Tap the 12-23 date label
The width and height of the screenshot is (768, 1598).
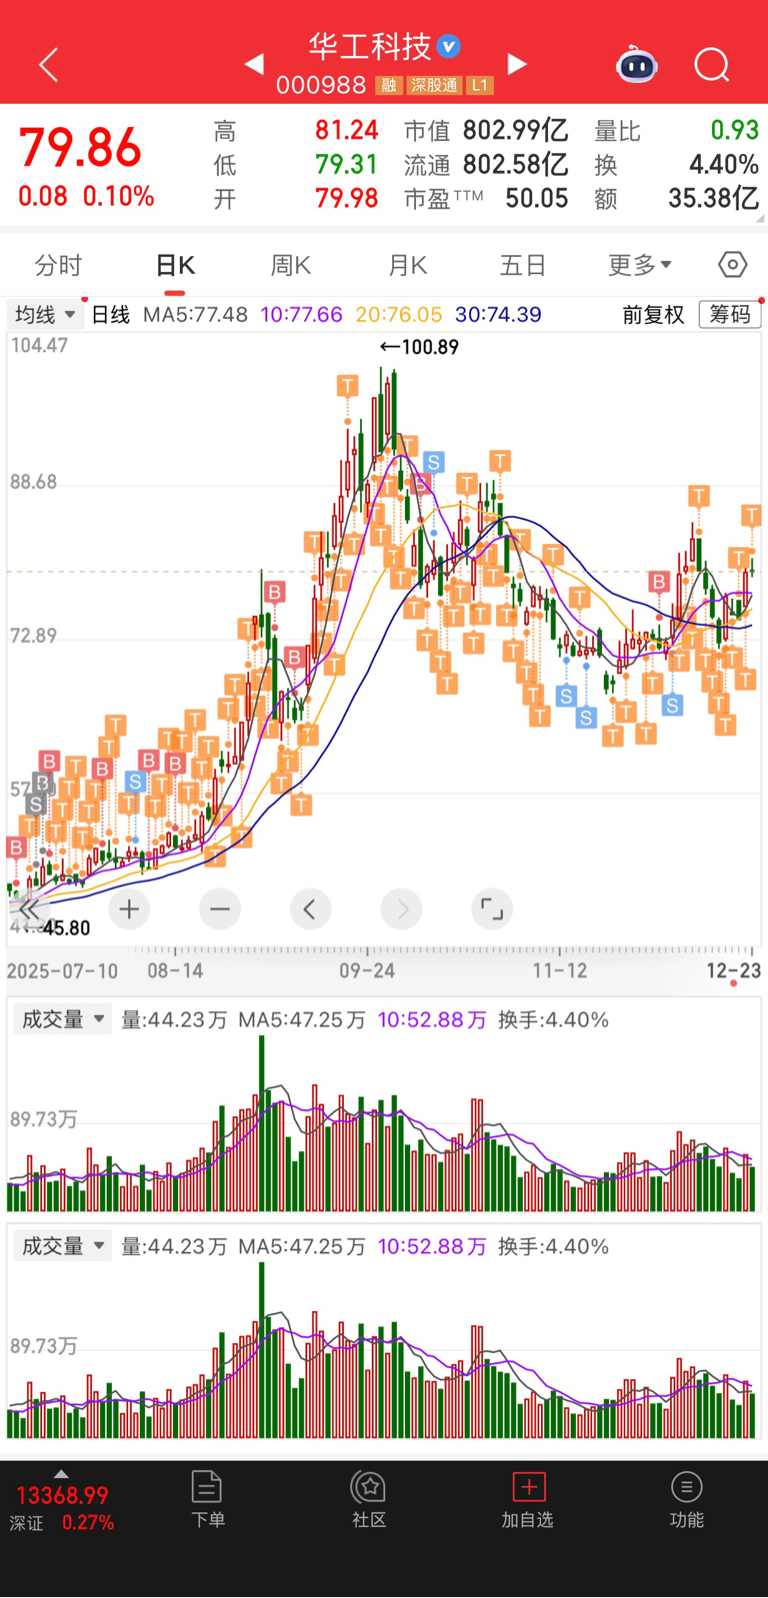pyautogui.click(x=734, y=970)
